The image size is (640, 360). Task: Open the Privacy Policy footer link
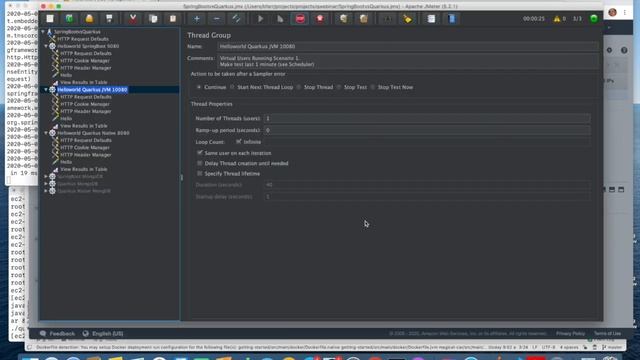click(x=570, y=333)
